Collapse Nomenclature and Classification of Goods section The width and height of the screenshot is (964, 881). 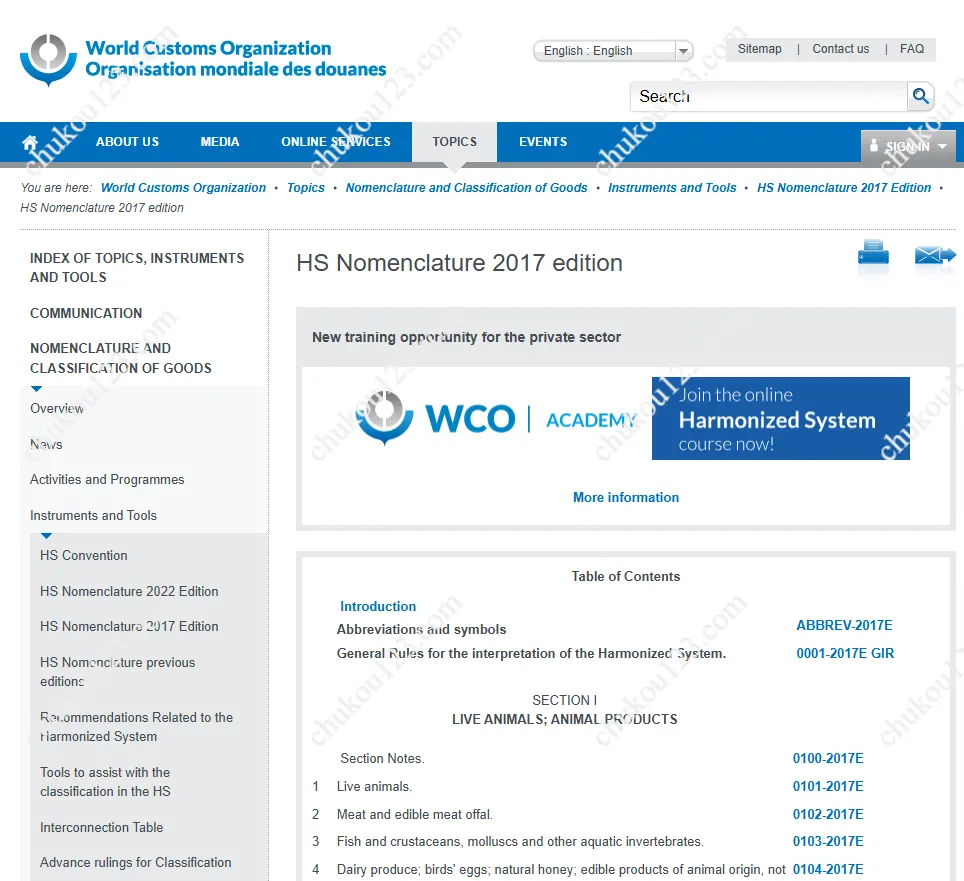pos(37,389)
